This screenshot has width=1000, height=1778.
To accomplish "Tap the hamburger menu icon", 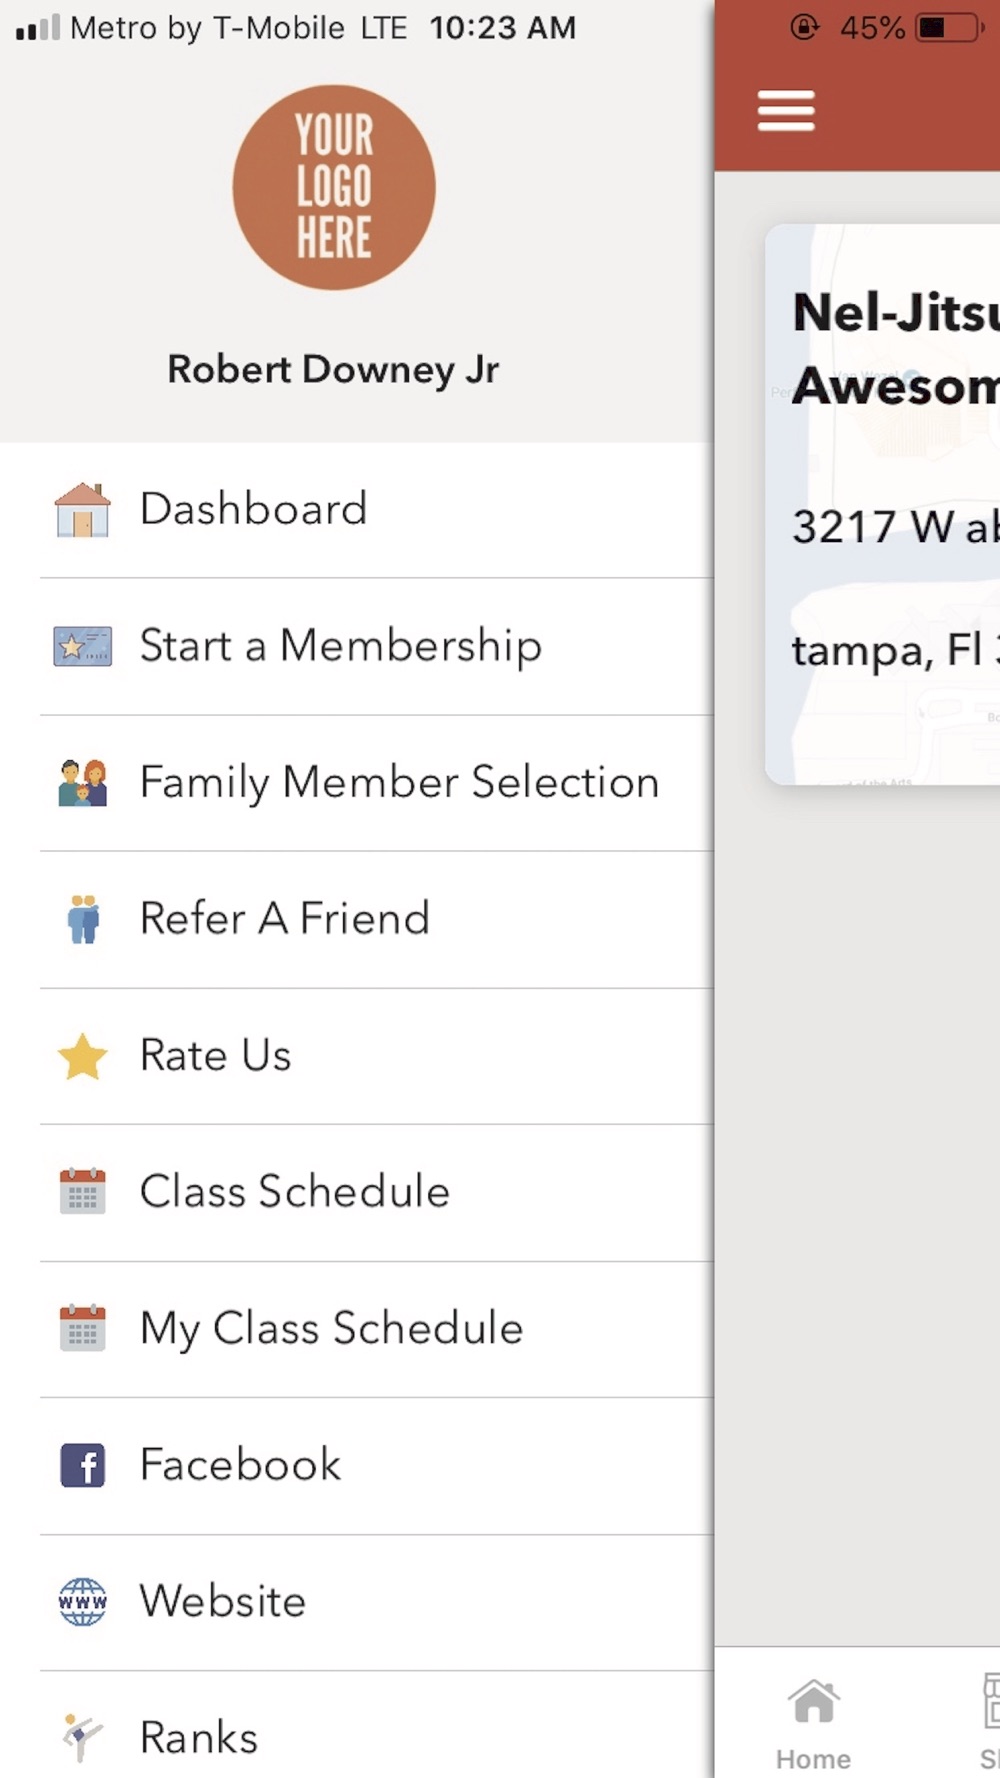I will [786, 110].
